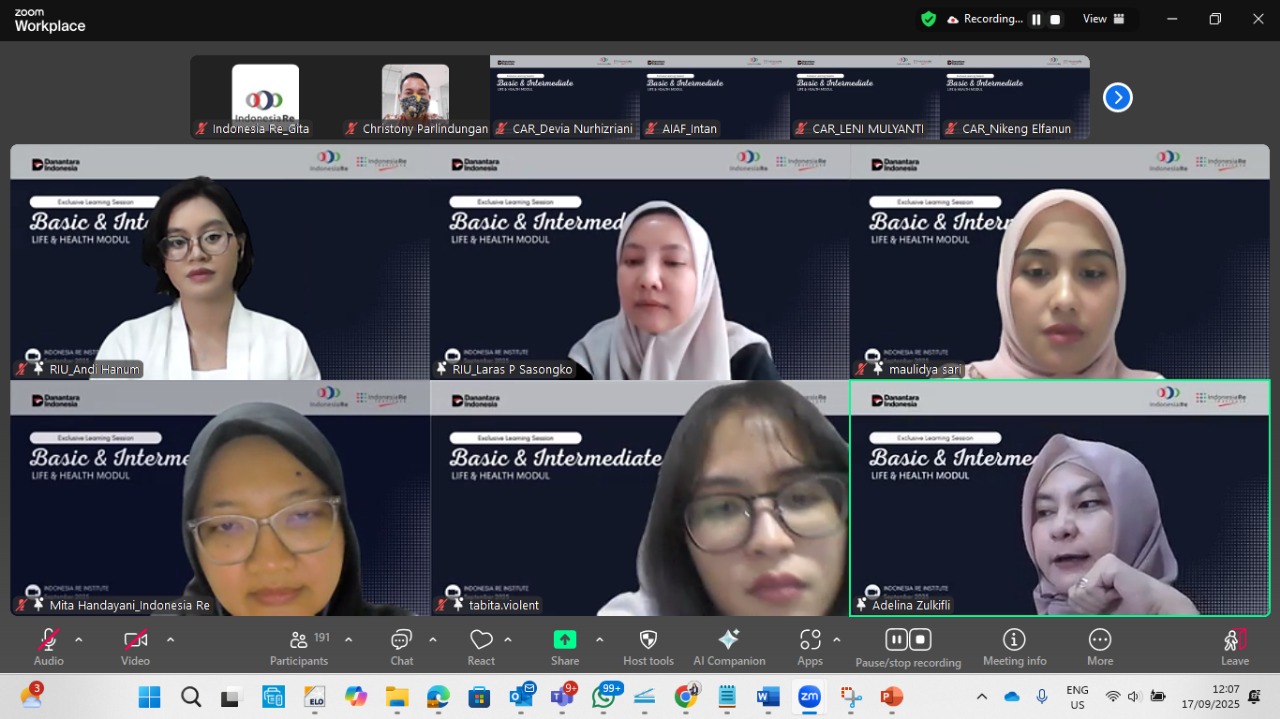Expand video options arrow next to Video
This screenshot has height=719, width=1280.
[170, 640]
